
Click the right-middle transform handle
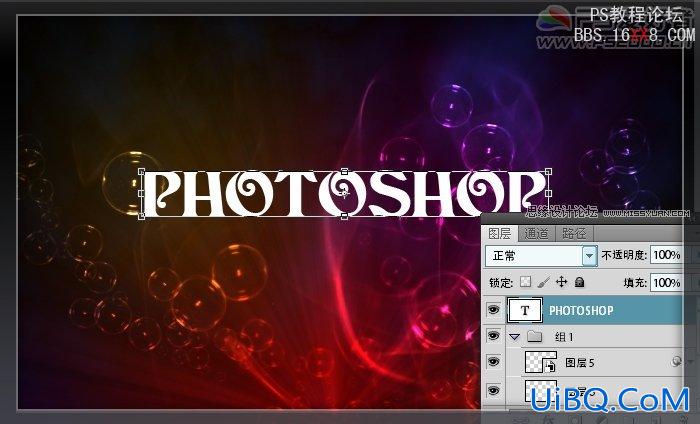pyautogui.click(x=548, y=193)
